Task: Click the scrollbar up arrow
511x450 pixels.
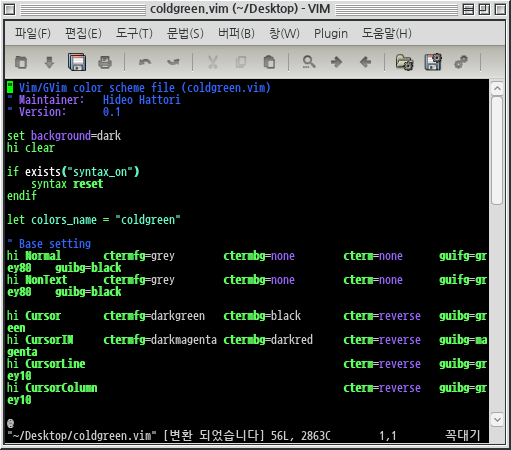Action: pos(497,88)
